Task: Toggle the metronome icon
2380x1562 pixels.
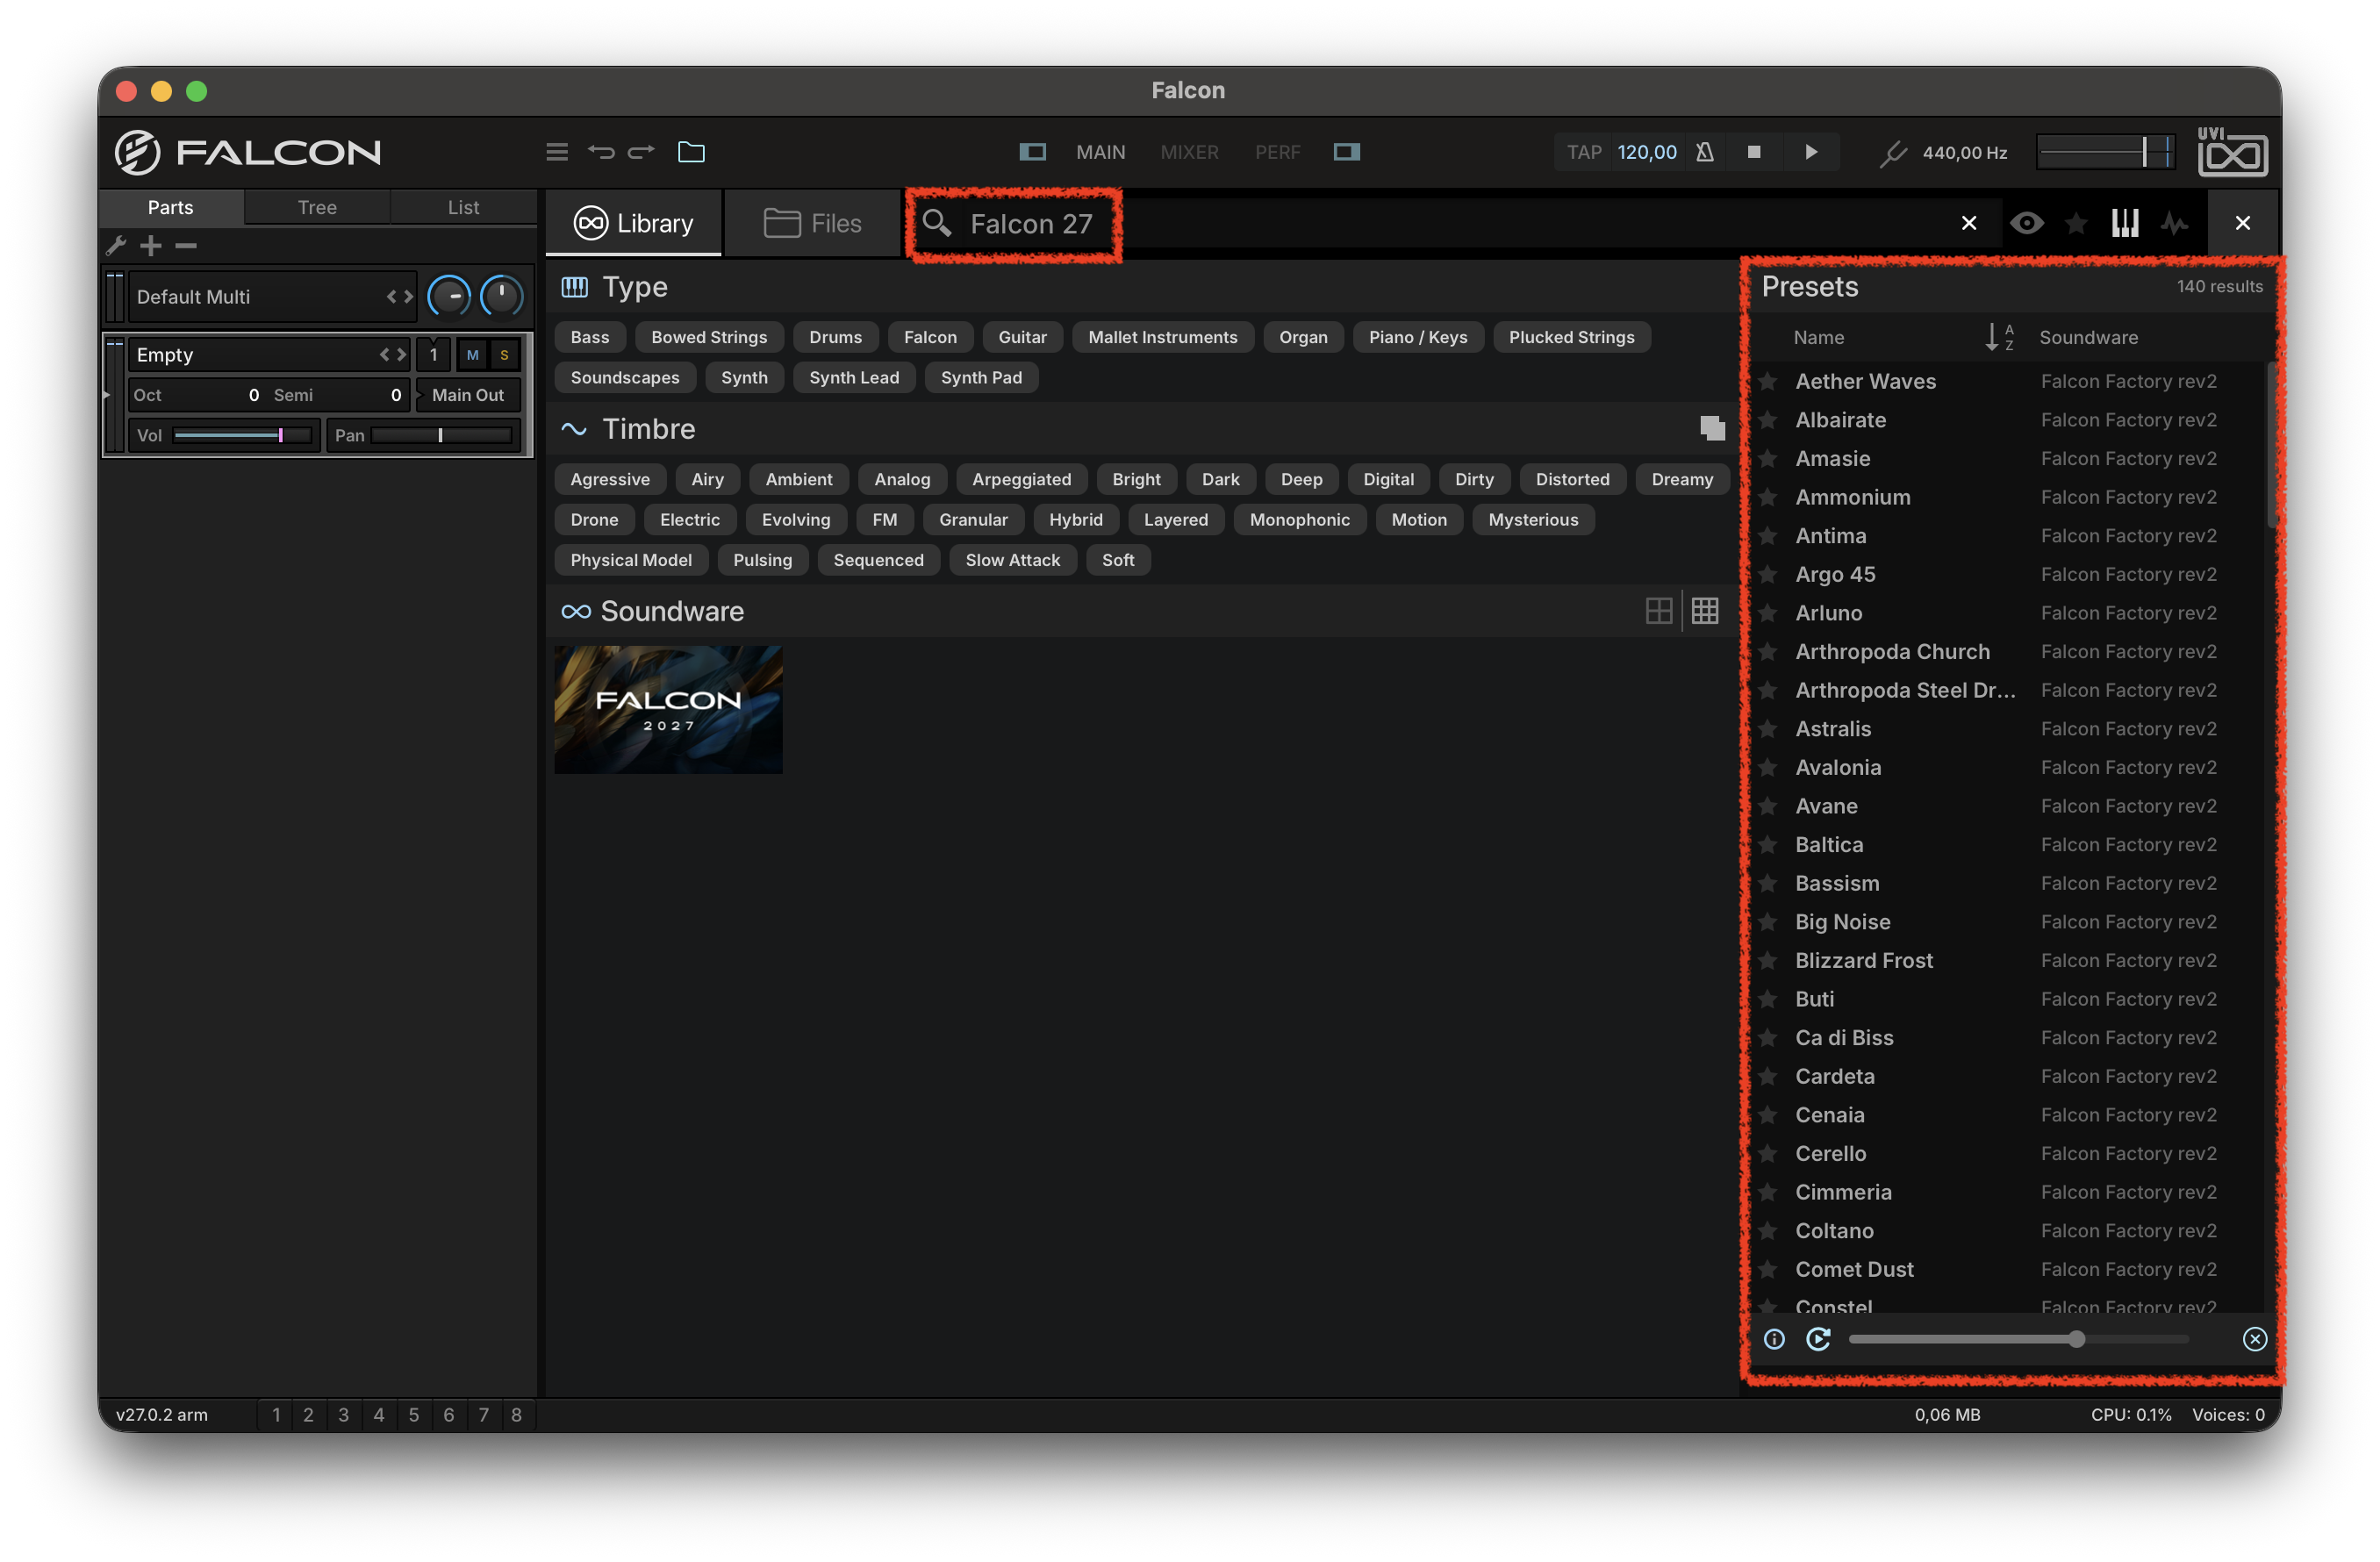Action: click(1705, 152)
